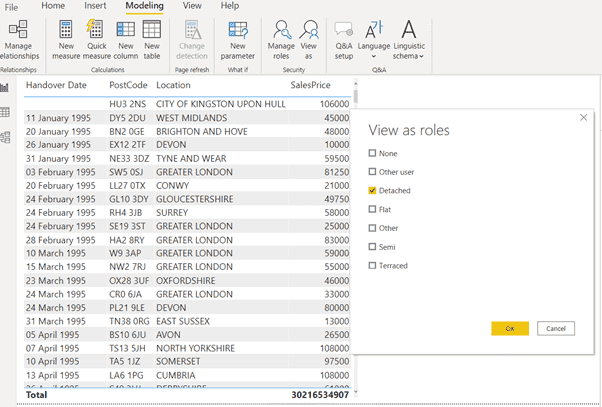The image size is (602, 407).
Task: Click Cancel in View as roles
Action: tap(556, 328)
